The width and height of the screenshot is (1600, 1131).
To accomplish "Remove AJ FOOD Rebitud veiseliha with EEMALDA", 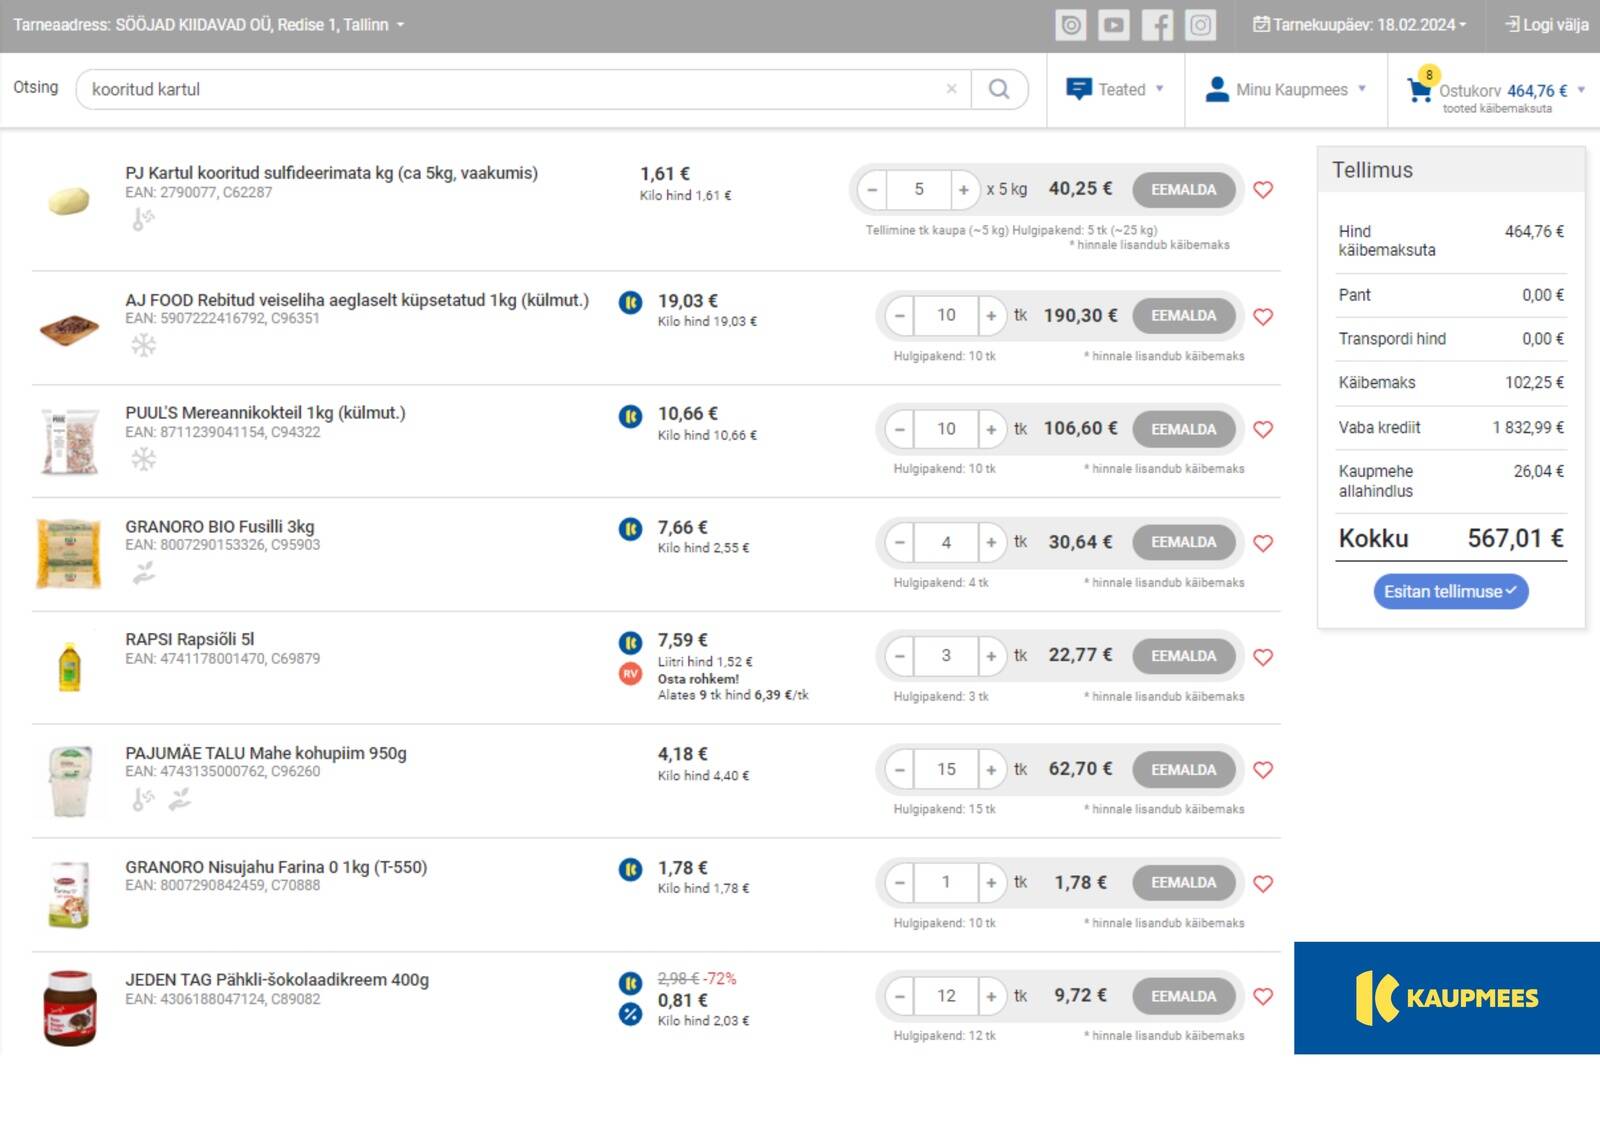I will tap(1183, 316).
